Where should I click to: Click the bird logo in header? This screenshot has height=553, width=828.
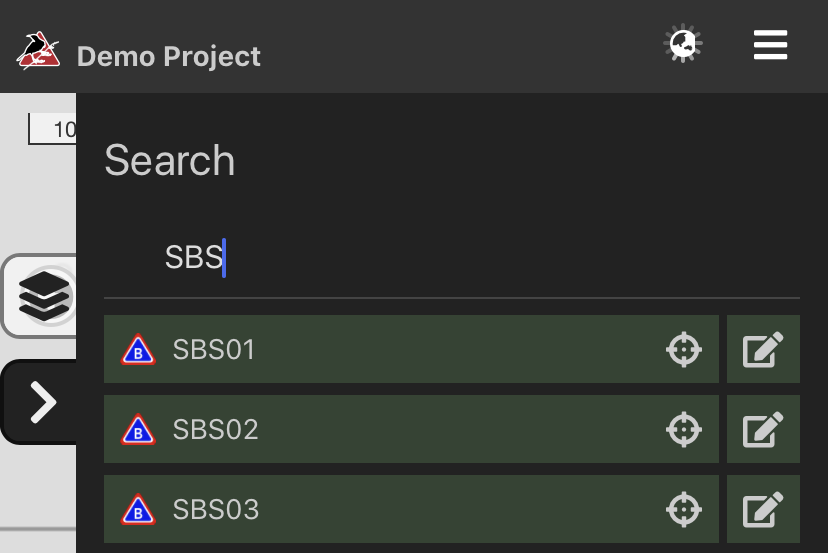coord(38,51)
